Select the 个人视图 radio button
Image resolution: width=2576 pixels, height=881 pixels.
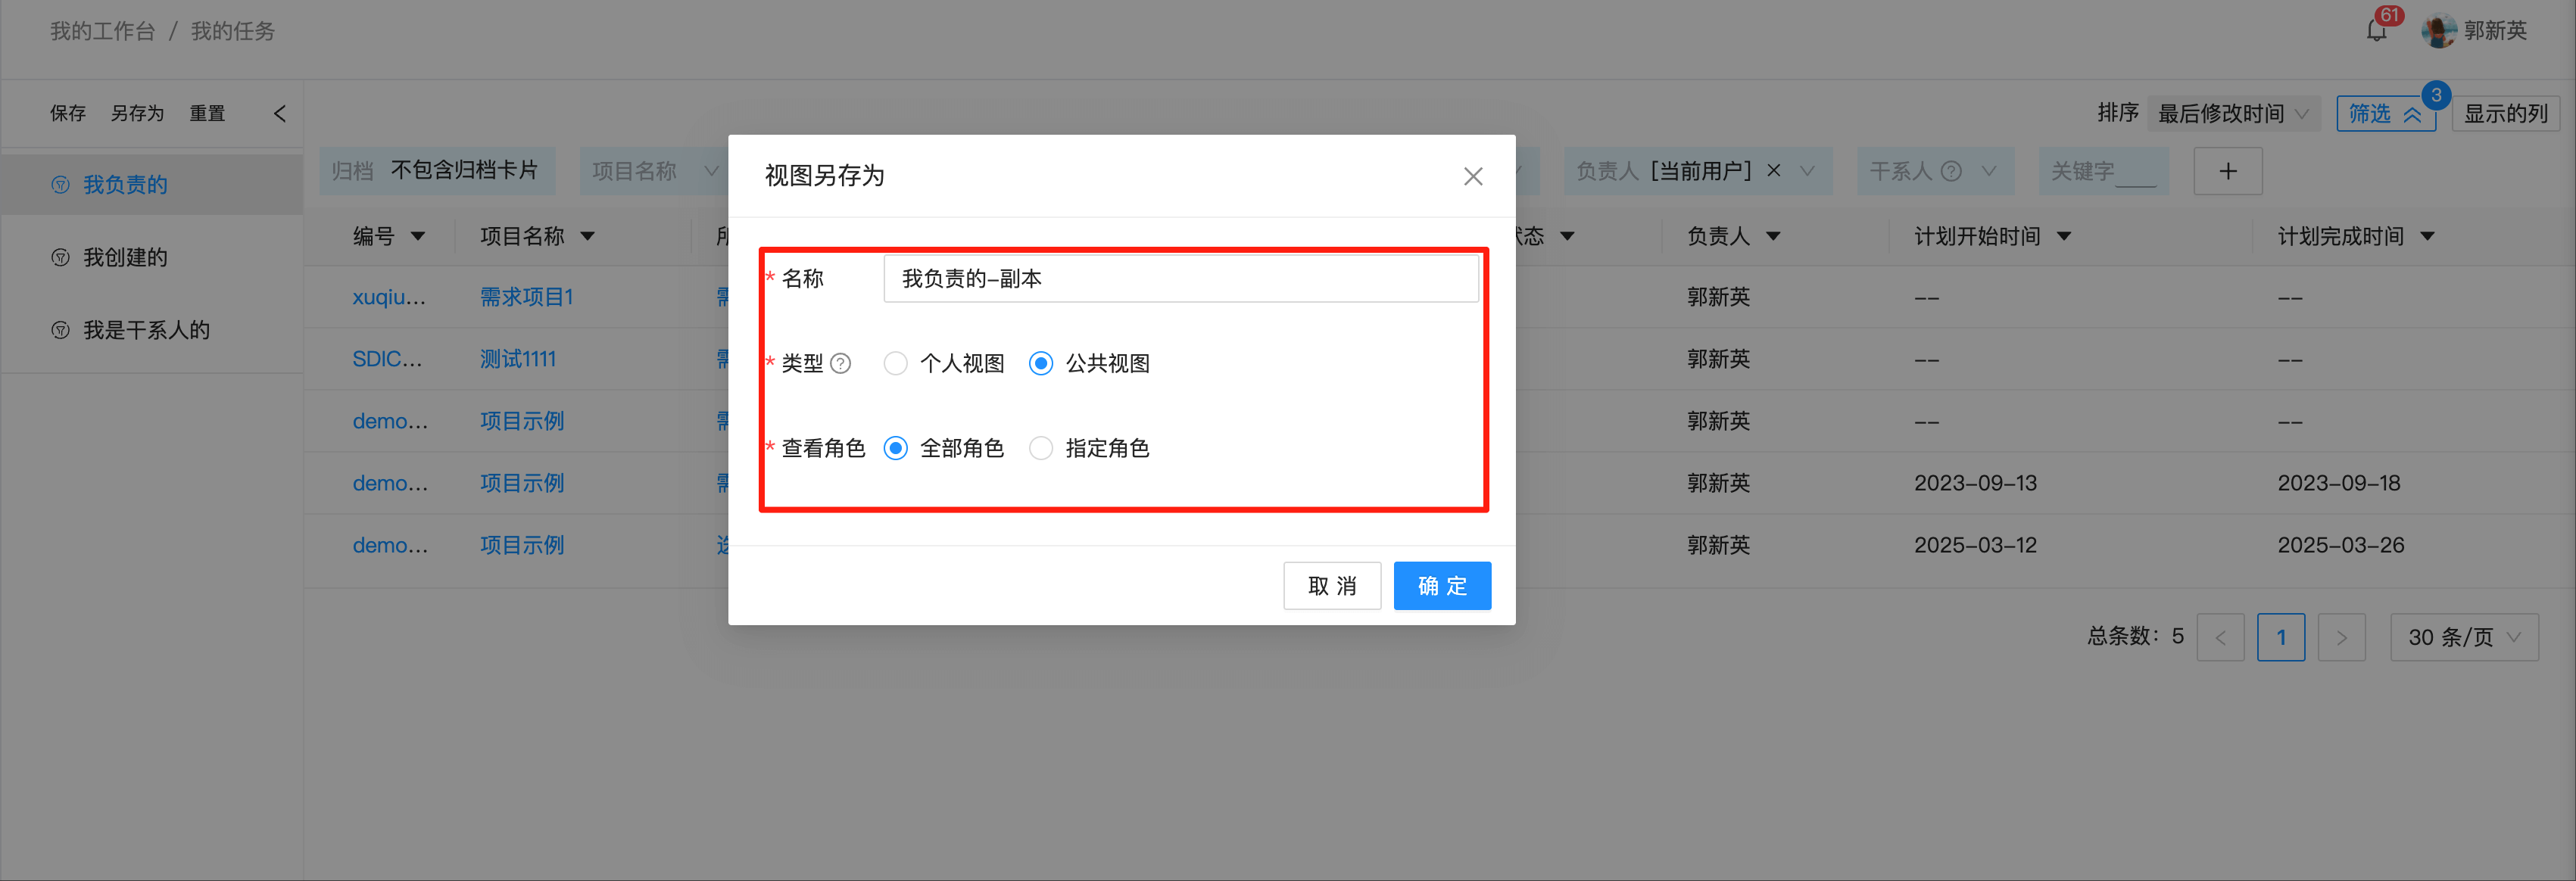click(895, 363)
